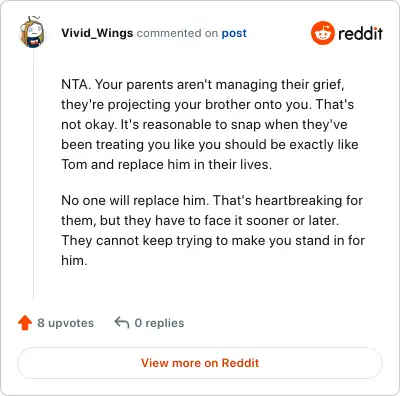Click the paragraph starting "No one will replace"
400x396 pixels.
213,230
